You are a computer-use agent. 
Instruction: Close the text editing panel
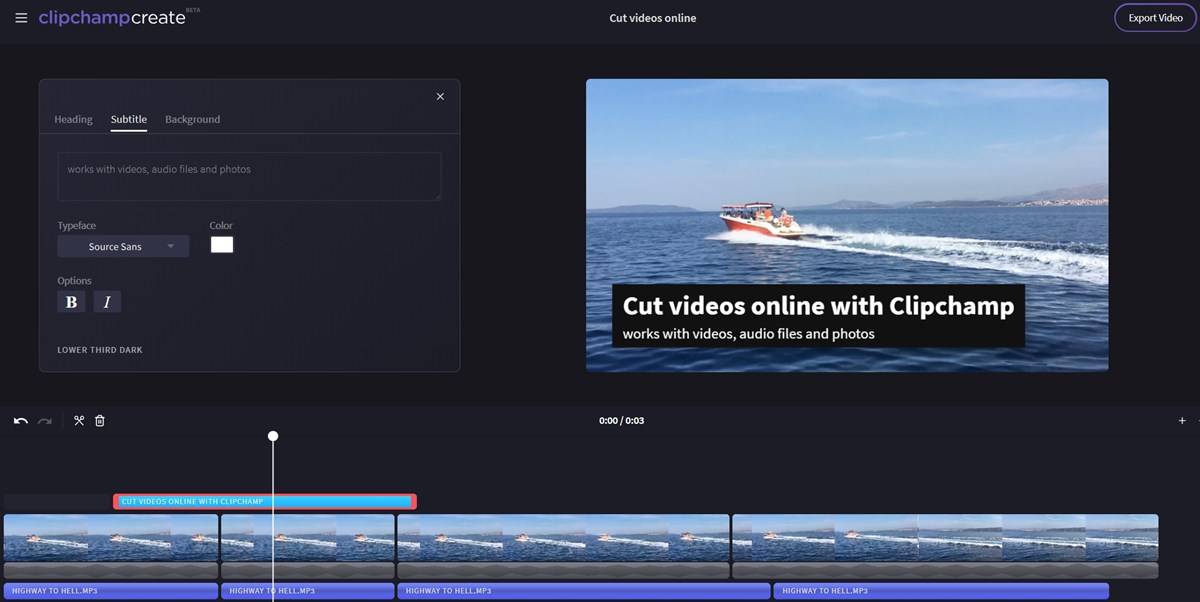coord(440,96)
